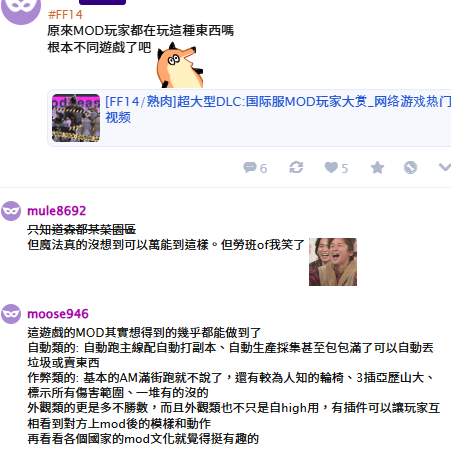
Task: Click the replurk arrows icon
Action: point(296,167)
